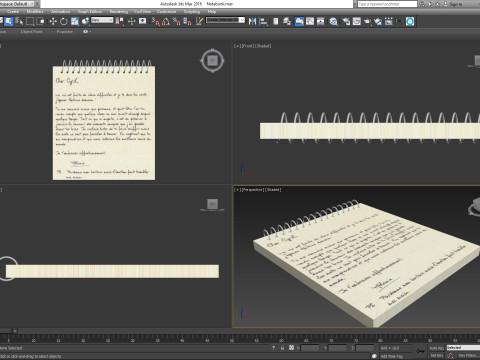Click Render in the Cloud icon
The width and height of the screenshot is (480, 360).
[x=378, y=22]
